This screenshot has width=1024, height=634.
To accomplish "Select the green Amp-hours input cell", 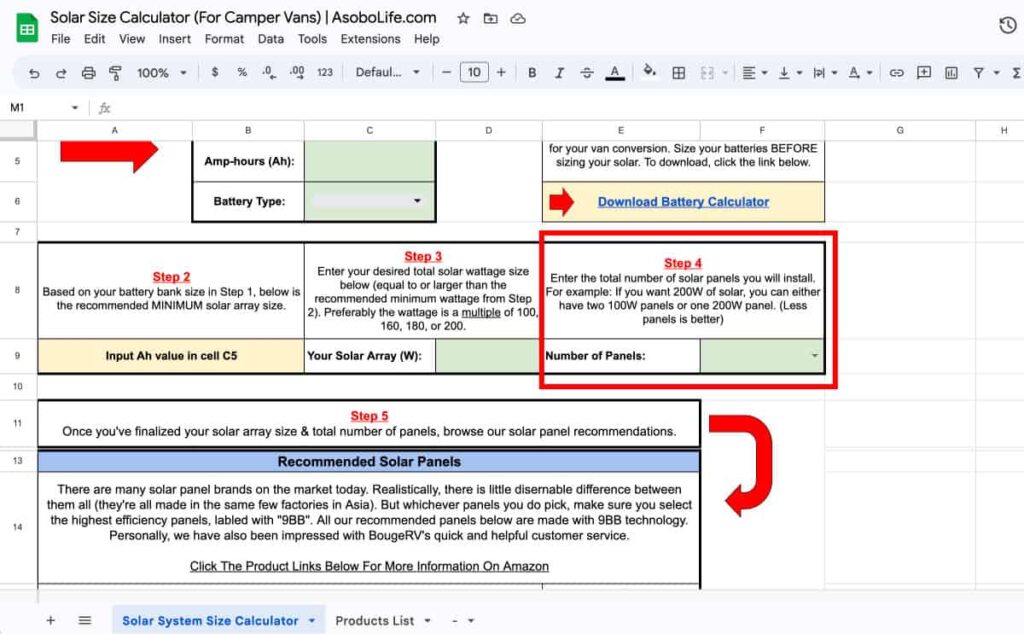I will pyautogui.click(x=370, y=161).
